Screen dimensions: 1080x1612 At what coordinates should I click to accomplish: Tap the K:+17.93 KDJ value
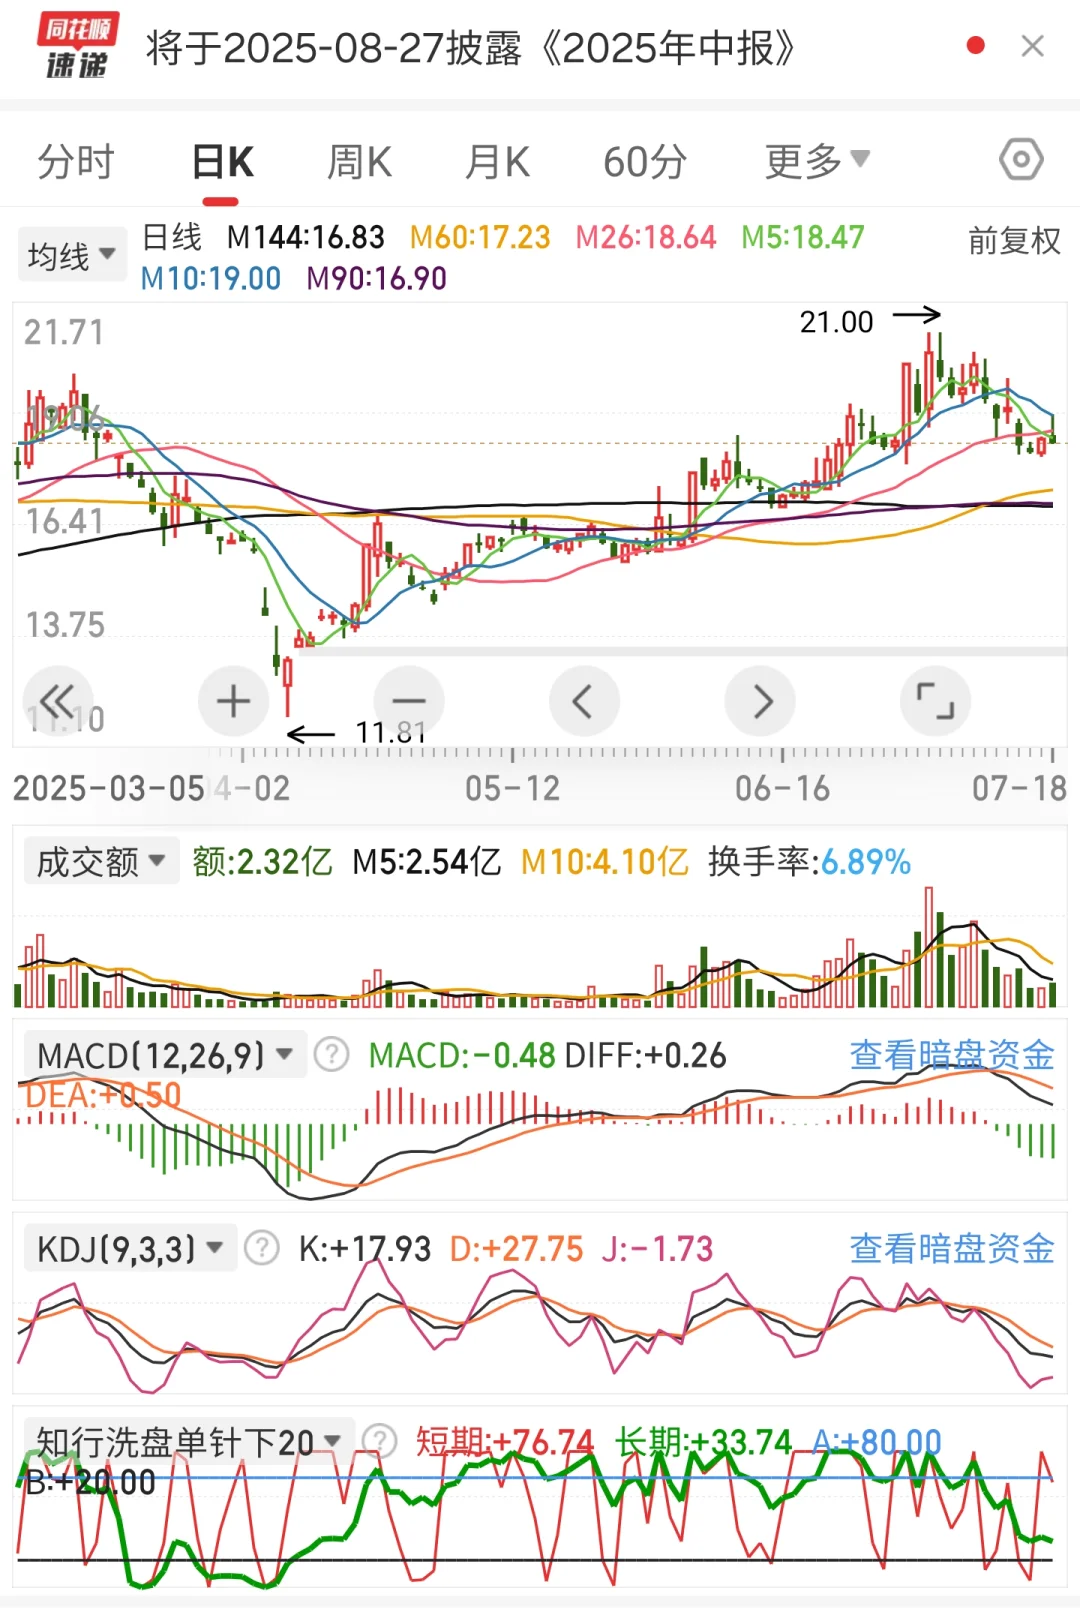365,1249
